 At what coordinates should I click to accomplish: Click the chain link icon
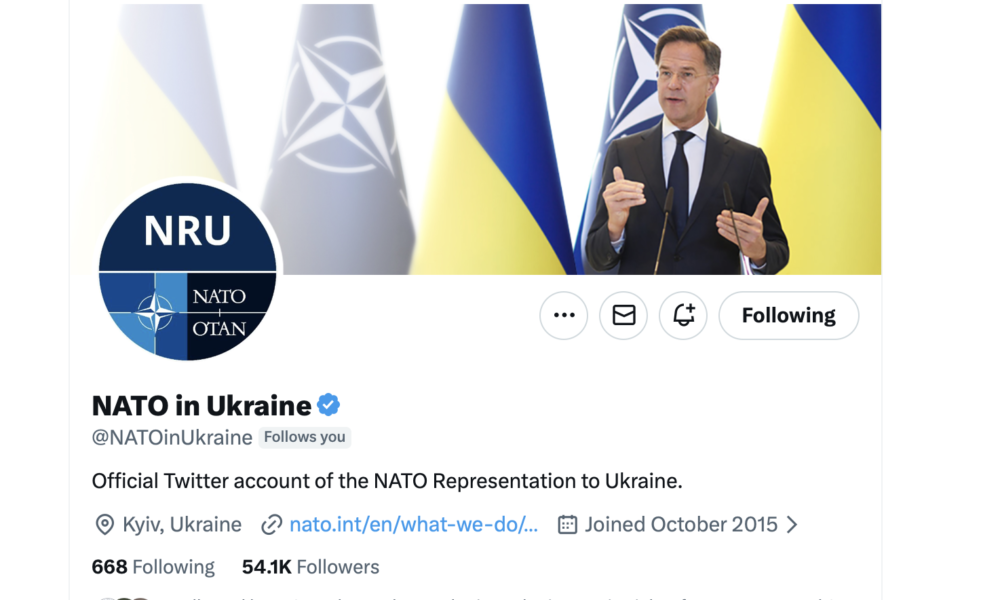271,524
